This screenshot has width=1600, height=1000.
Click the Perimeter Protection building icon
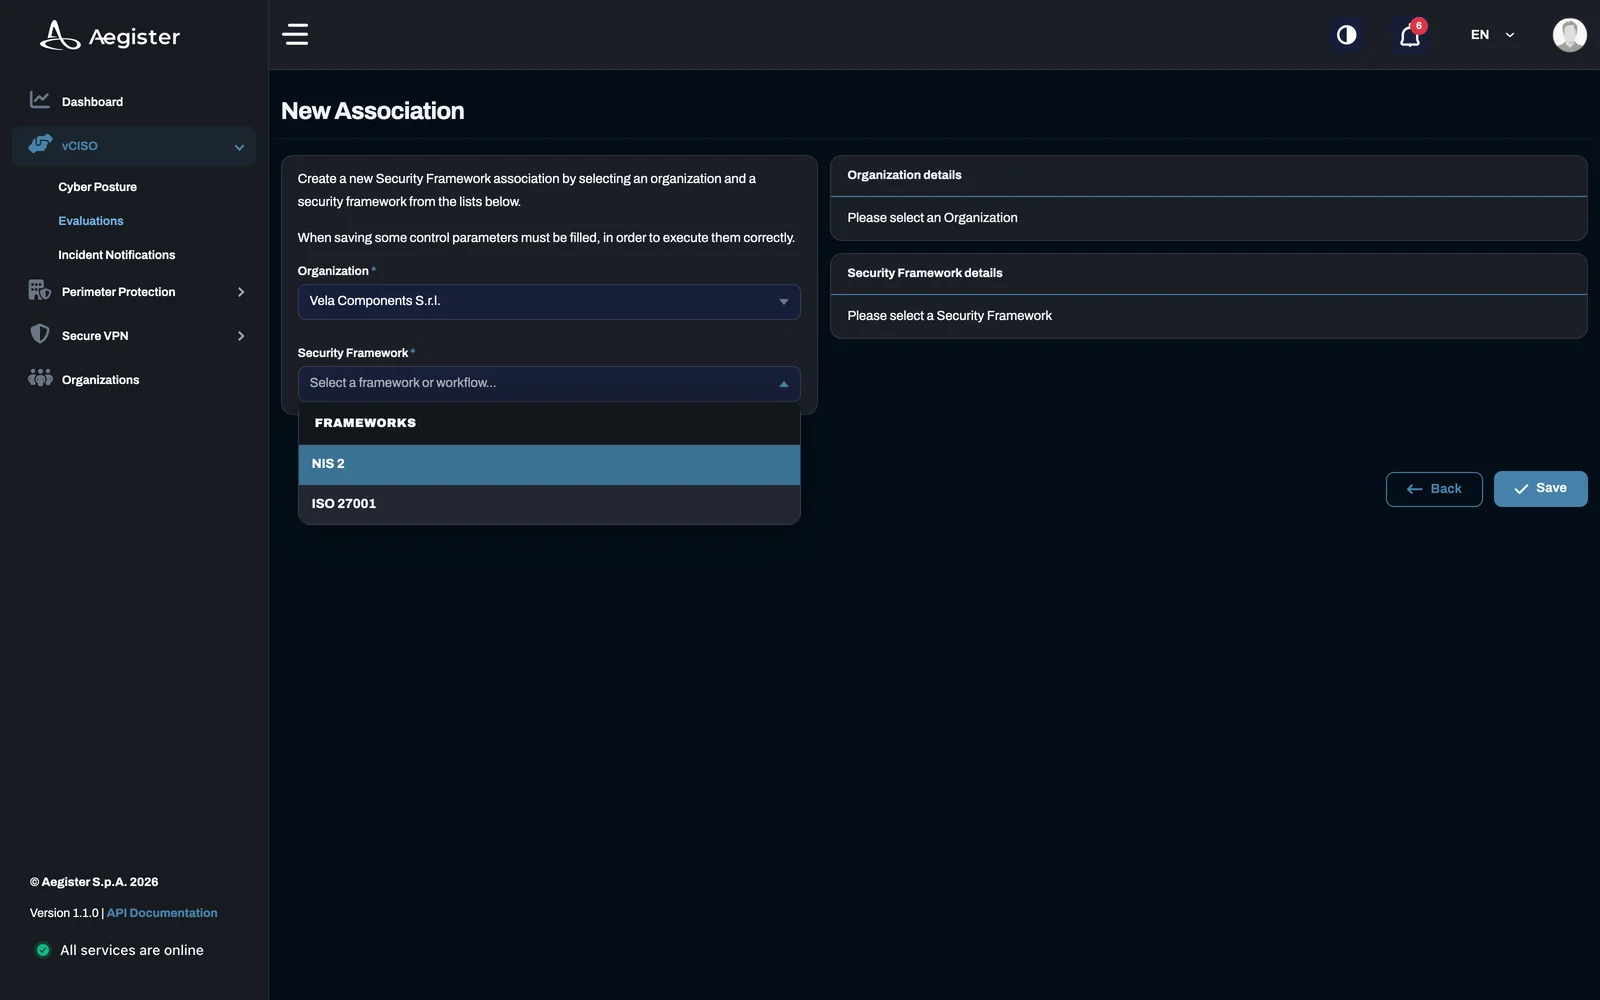click(x=40, y=290)
